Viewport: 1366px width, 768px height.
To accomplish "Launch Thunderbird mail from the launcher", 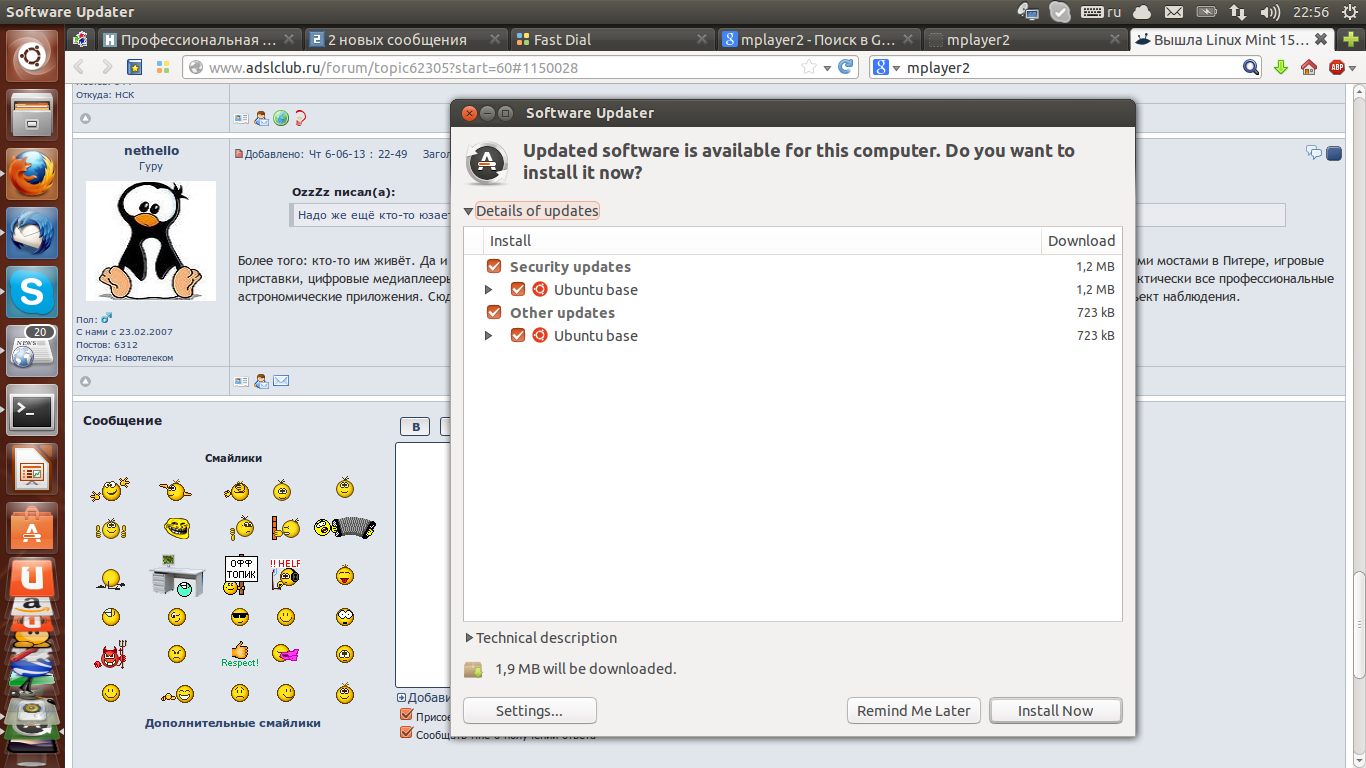I will [x=32, y=234].
